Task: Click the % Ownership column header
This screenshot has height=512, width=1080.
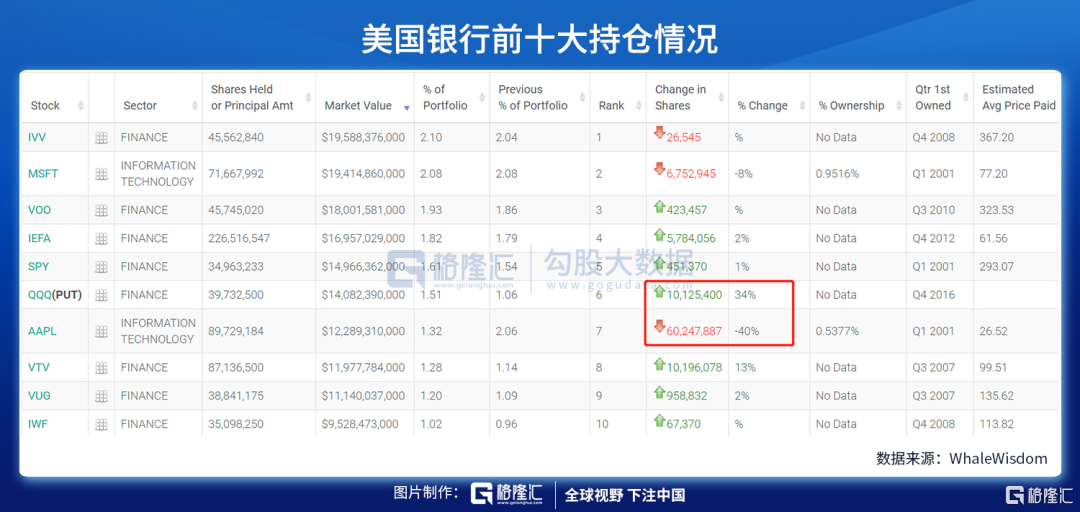Action: tap(851, 105)
